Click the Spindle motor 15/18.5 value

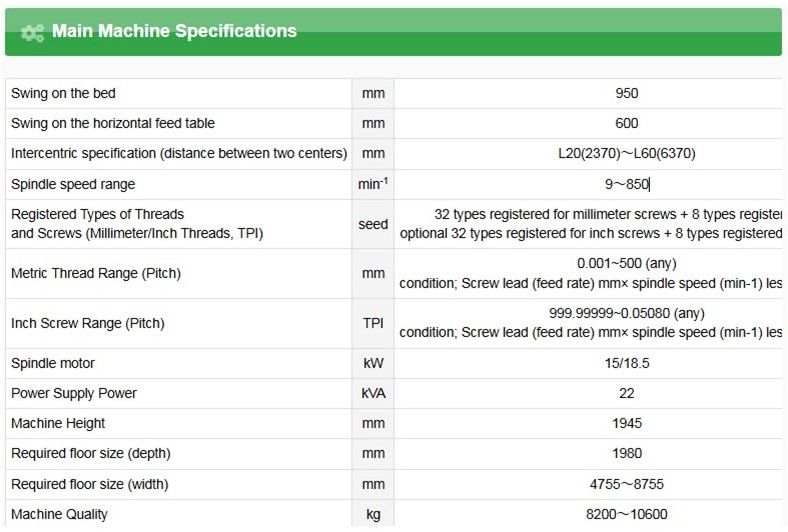[x=627, y=363]
